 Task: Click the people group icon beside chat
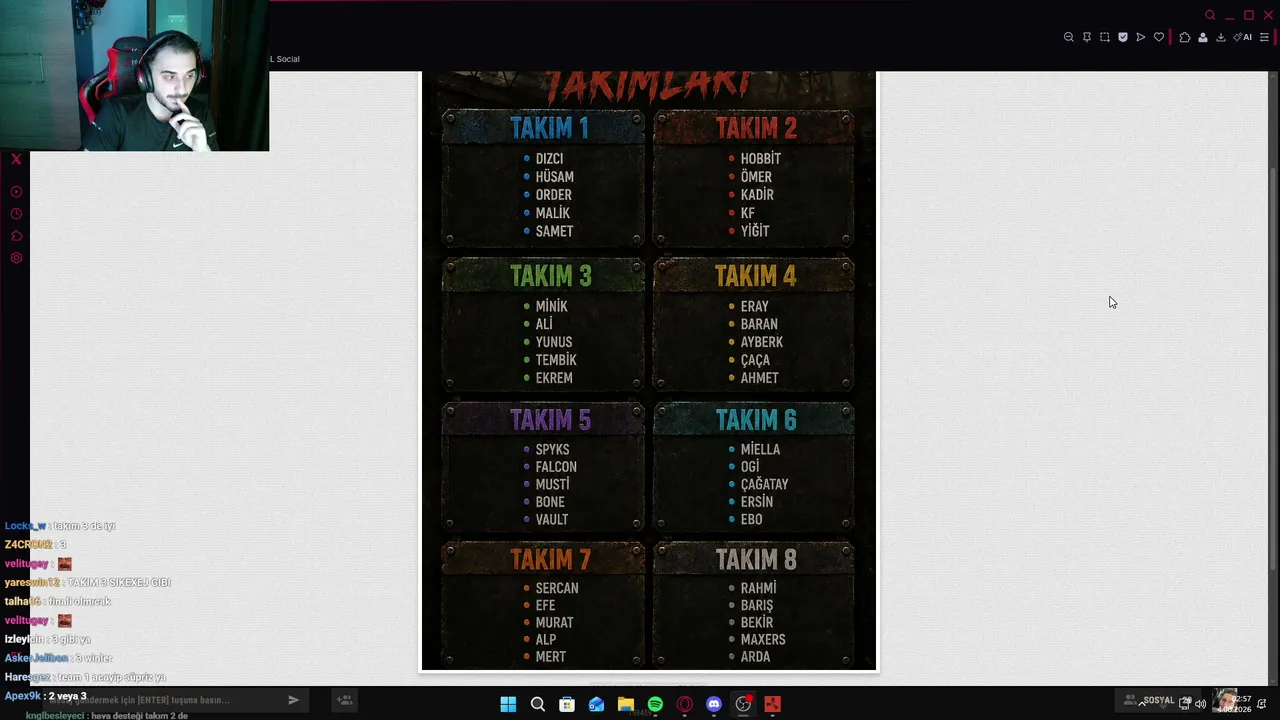click(344, 700)
